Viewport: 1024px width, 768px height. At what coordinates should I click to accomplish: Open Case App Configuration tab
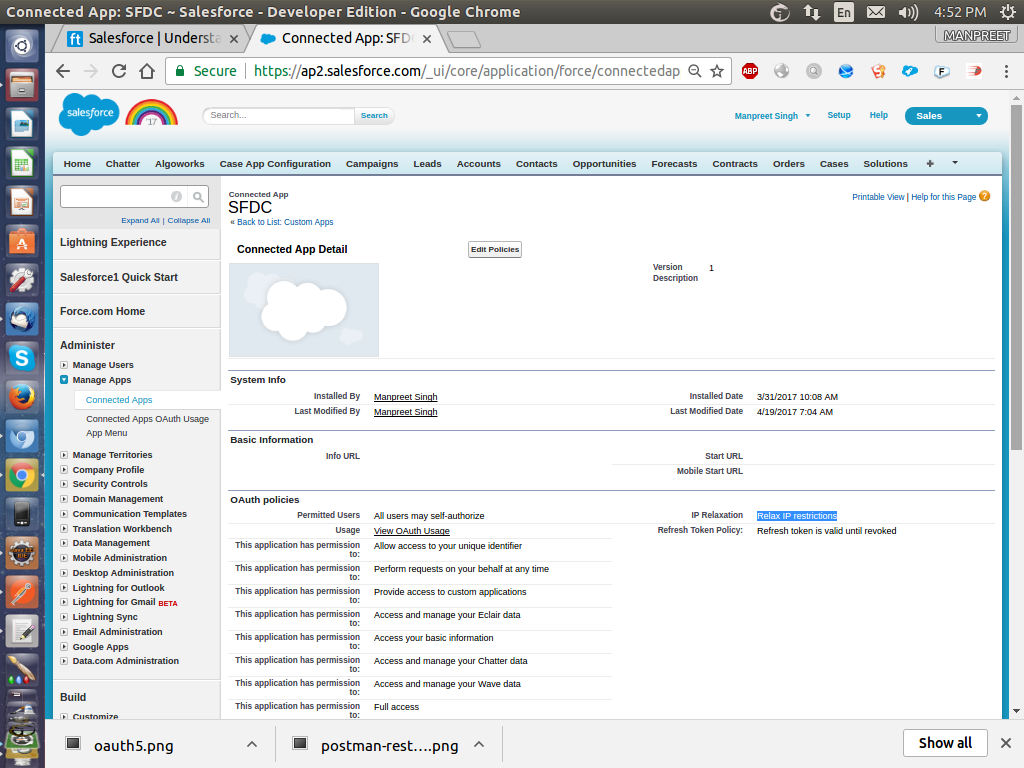click(275, 164)
